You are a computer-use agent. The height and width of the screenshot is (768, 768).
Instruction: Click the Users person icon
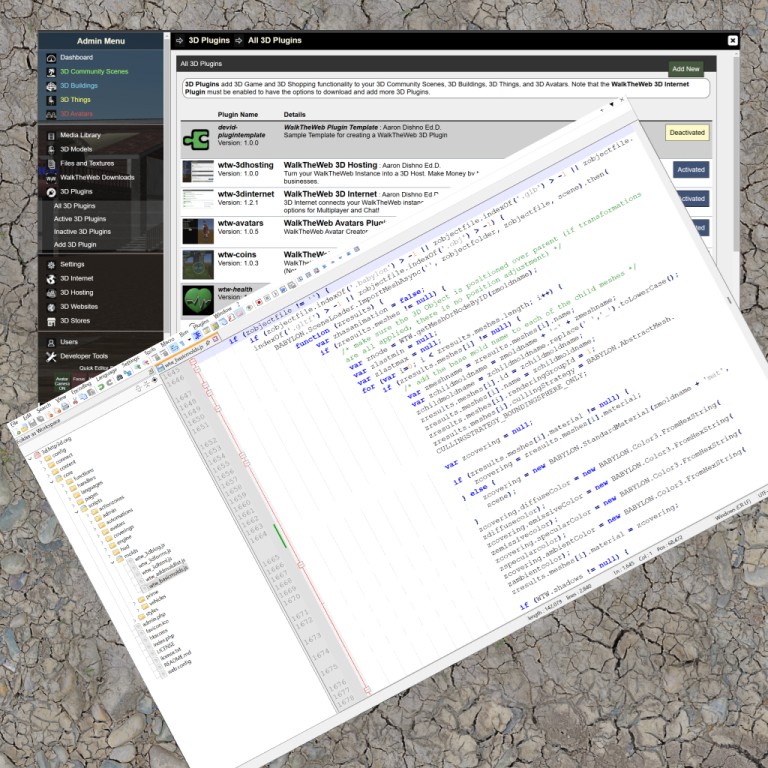click(51, 343)
